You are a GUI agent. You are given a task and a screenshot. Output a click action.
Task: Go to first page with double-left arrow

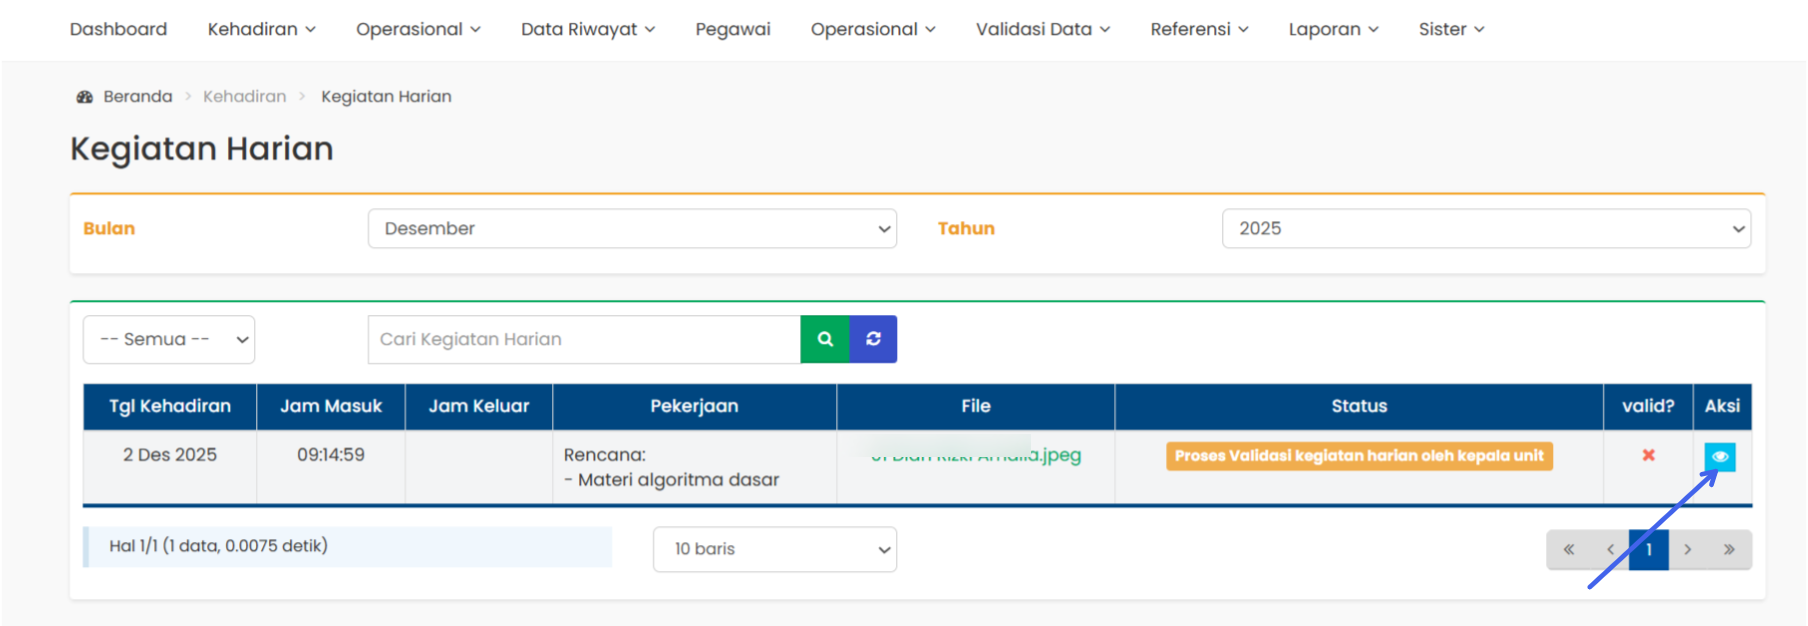pyautogui.click(x=1568, y=549)
